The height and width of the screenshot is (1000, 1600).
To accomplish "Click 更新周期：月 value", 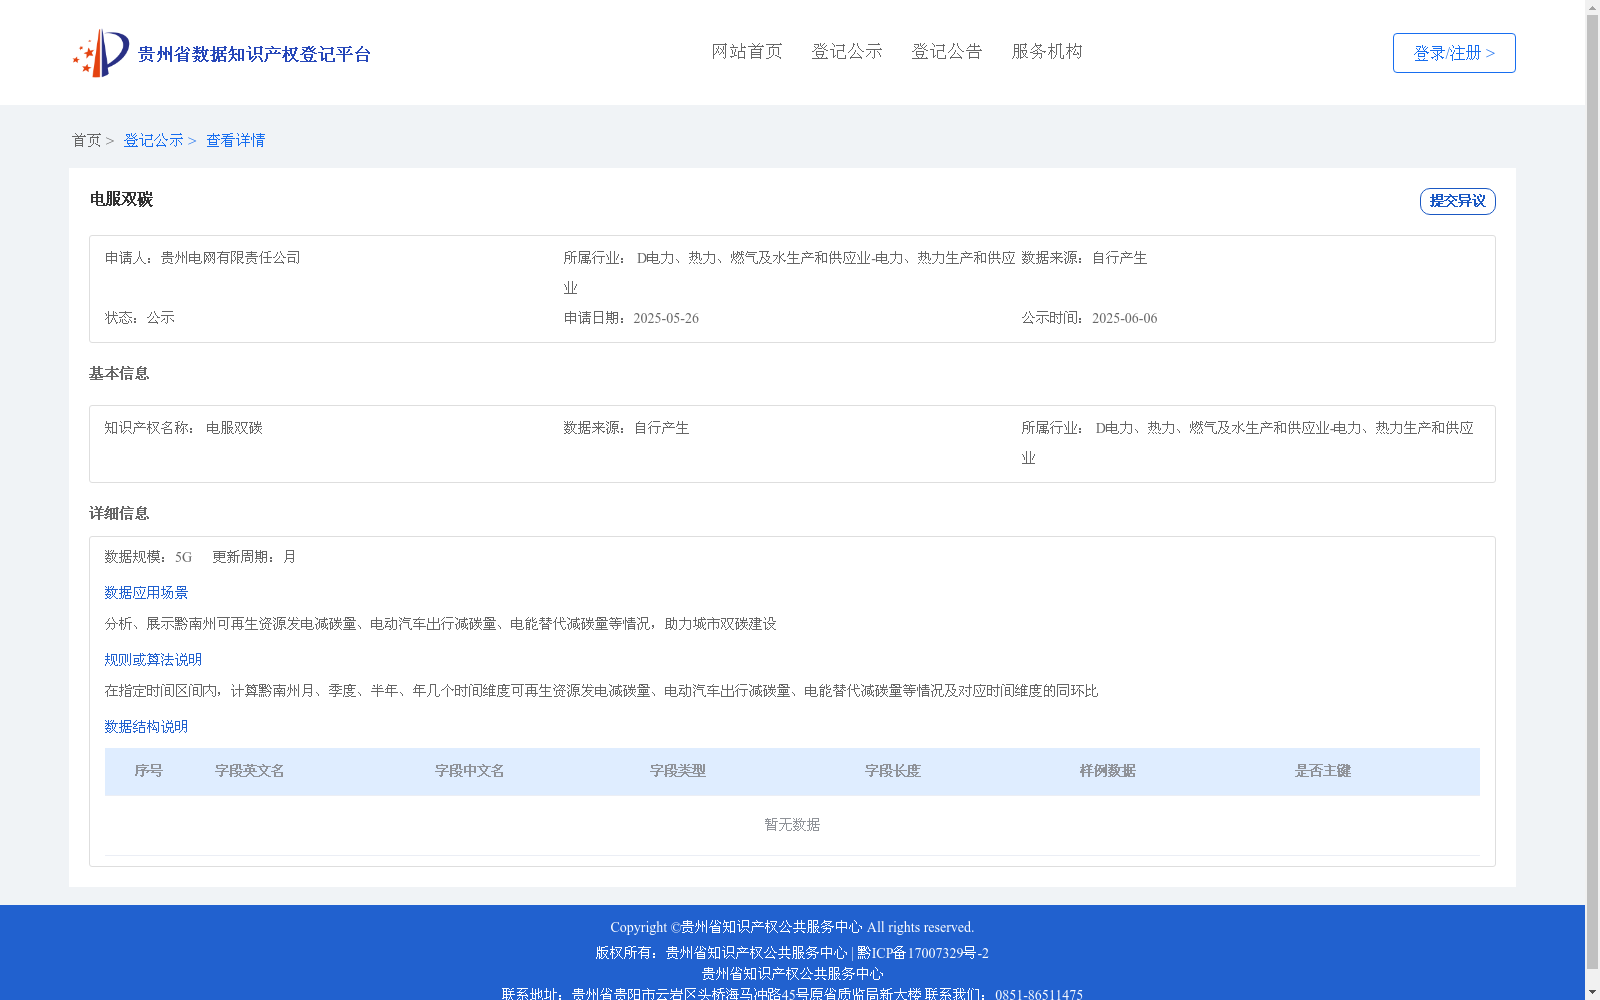I will [254, 557].
